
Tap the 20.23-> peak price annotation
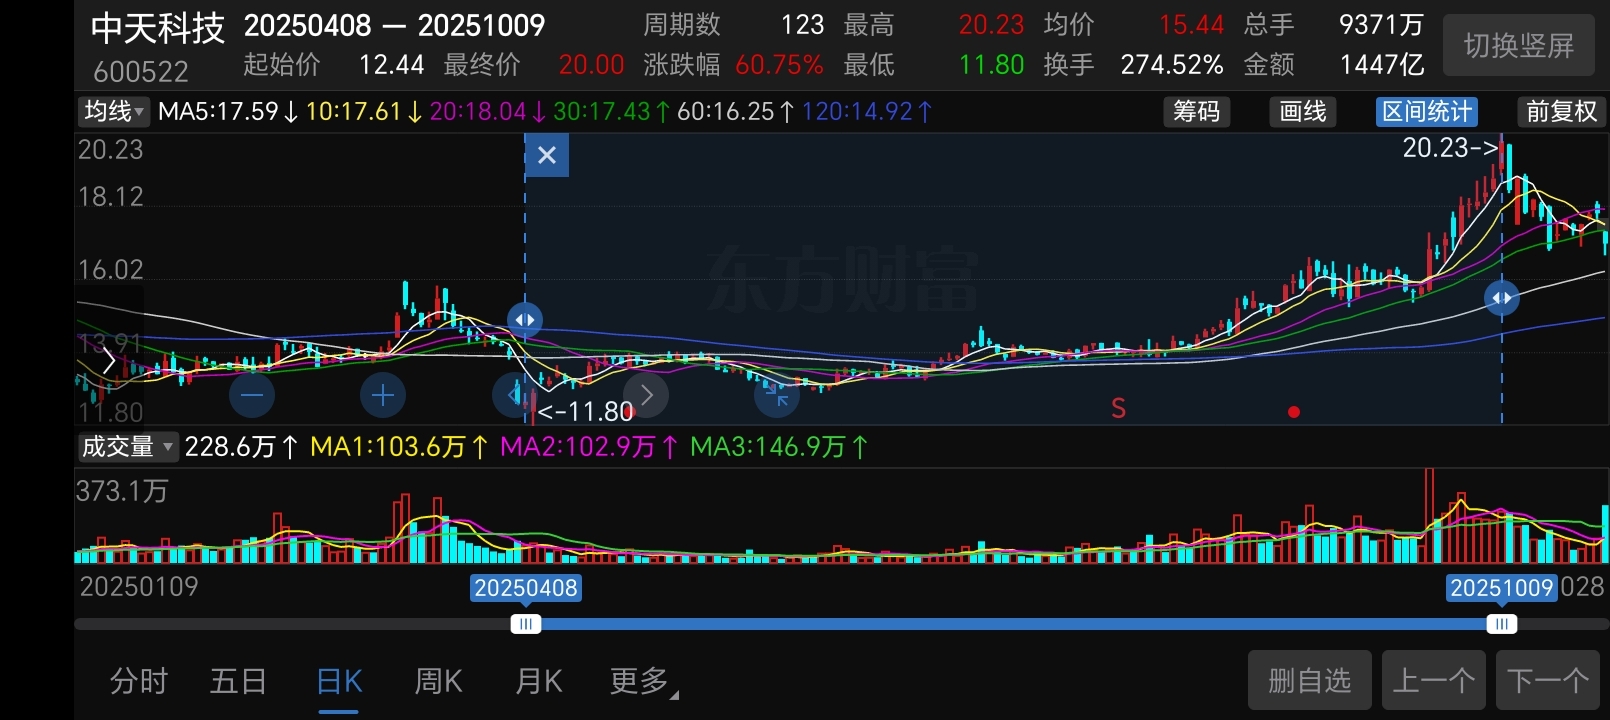tap(1450, 148)
